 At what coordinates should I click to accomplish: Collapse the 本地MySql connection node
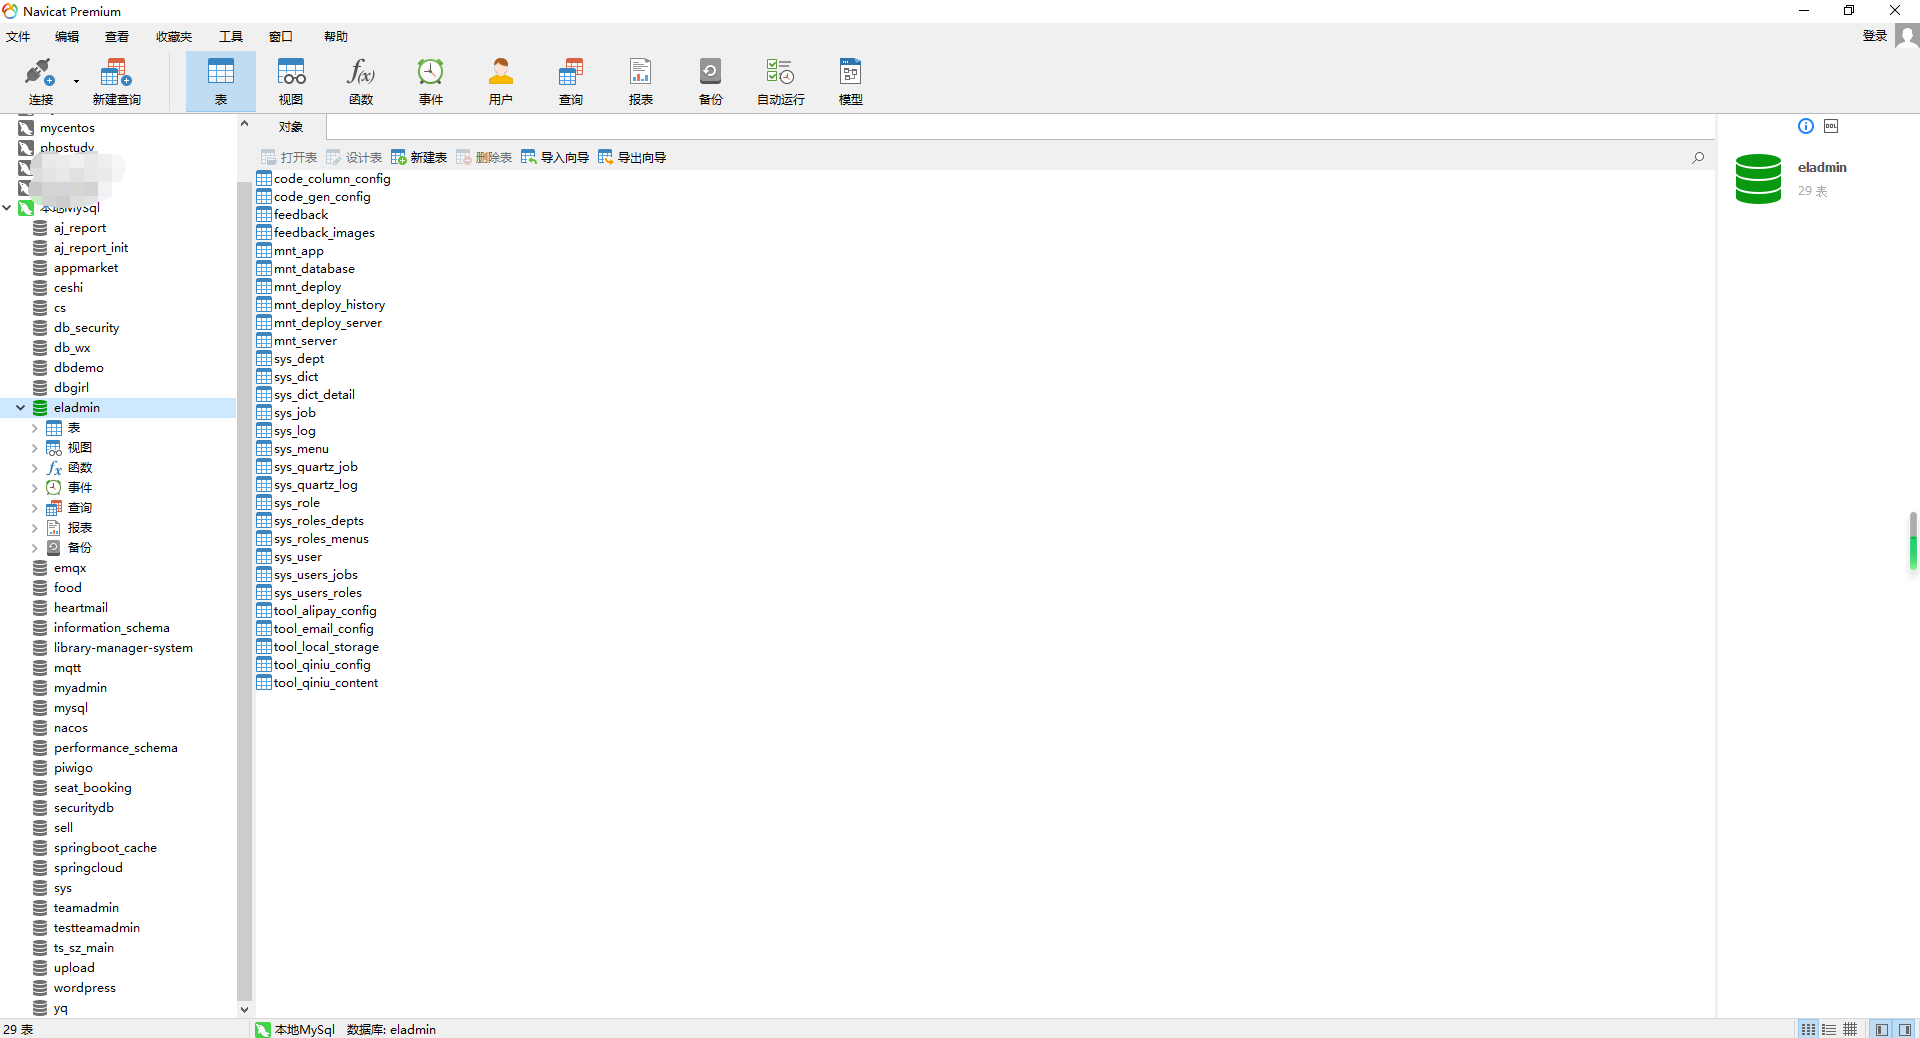pyautogui.click(x=7, y=208)
